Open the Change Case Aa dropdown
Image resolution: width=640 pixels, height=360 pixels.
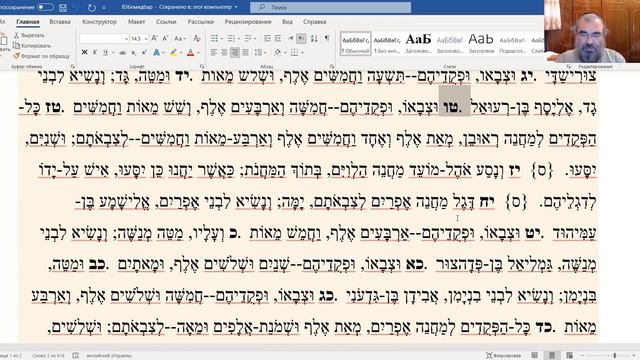tap(180, 38)
